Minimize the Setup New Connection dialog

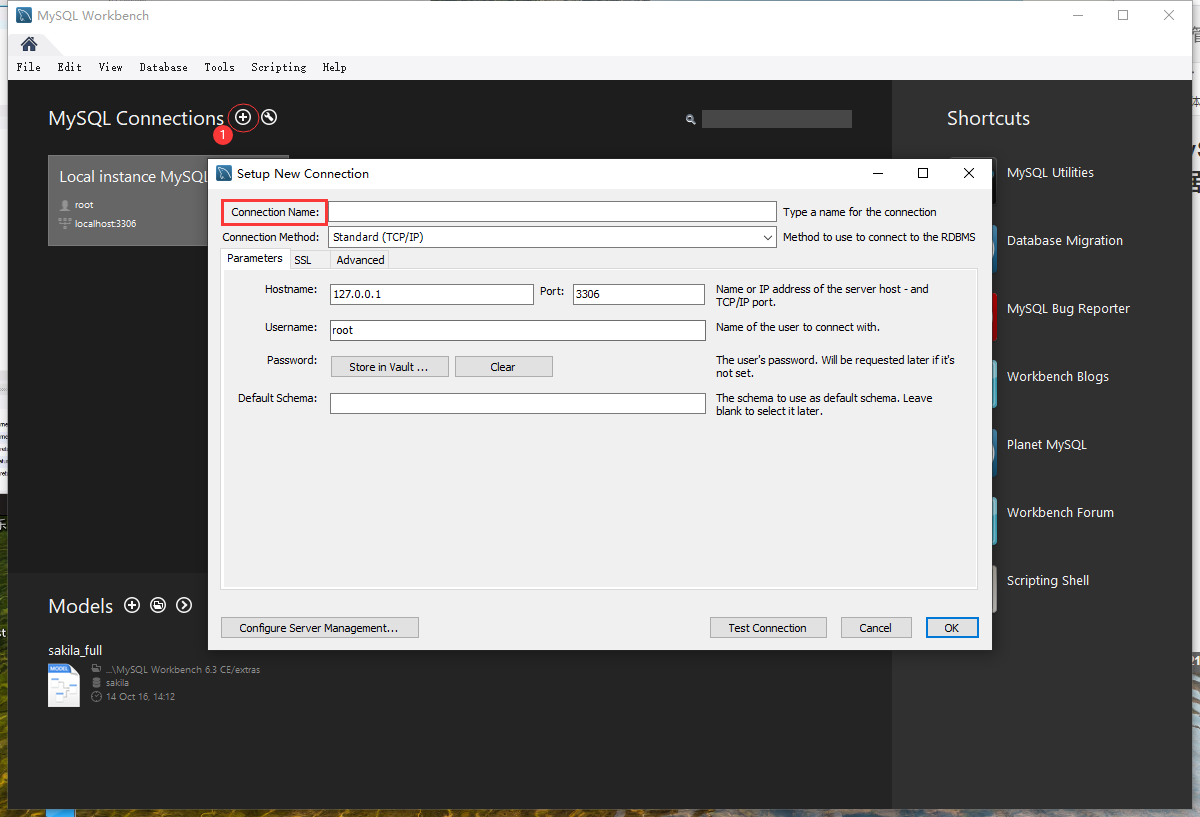(x=877, y=173)
